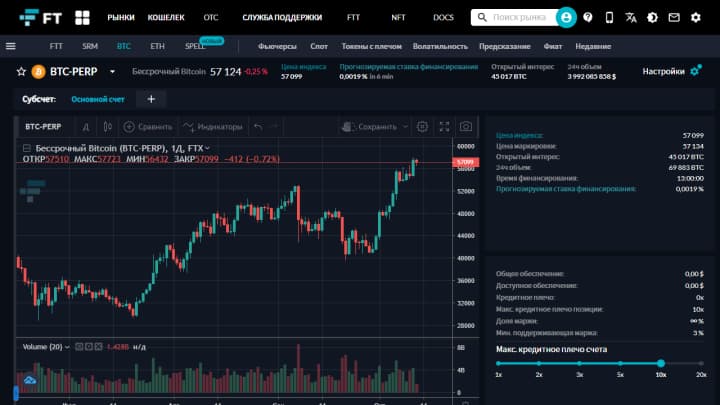Add a new subaccount with plus button
Image resolution: width=720 pixels, height=405 pixels.
(151, 99)
